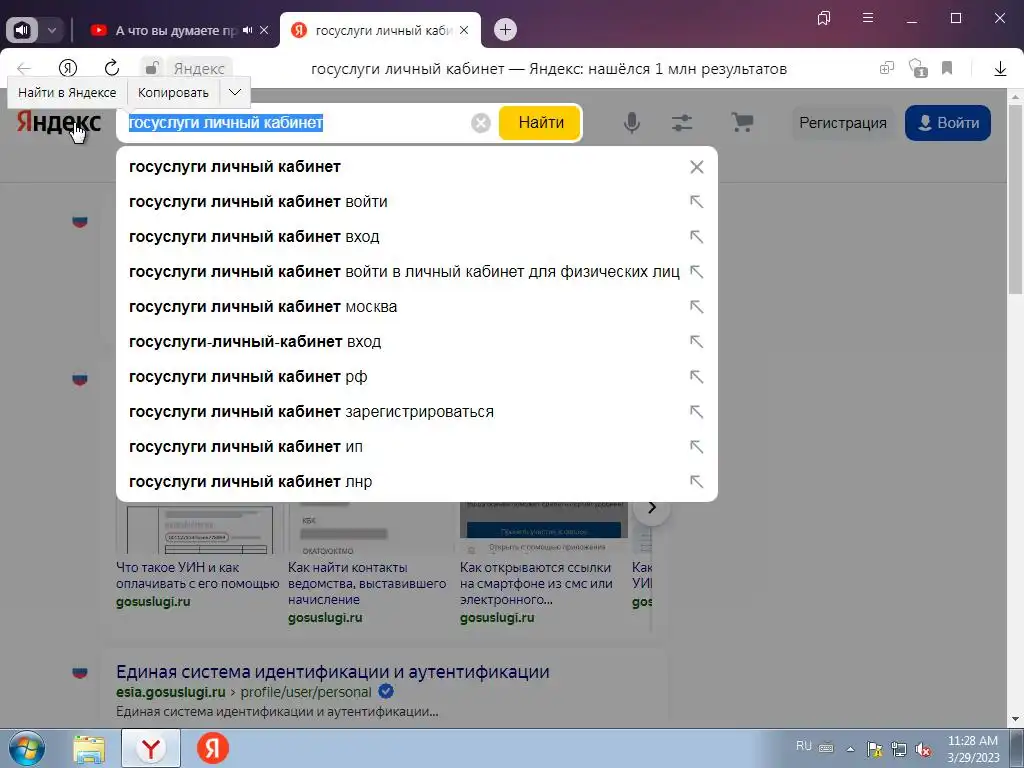Image resolution: width=1024 pixels, height=768 pixels.
Task: Insert arrow for ип suggestion
Action: [697, 447]
